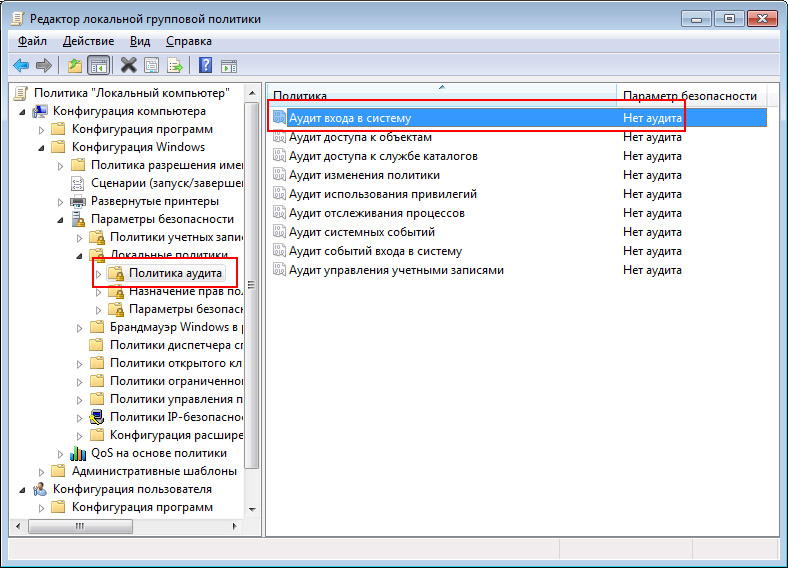This screenshot has width=788, height=568.
Task: Click the Forward arrow toolbar icon
Action: click(44, 65)
